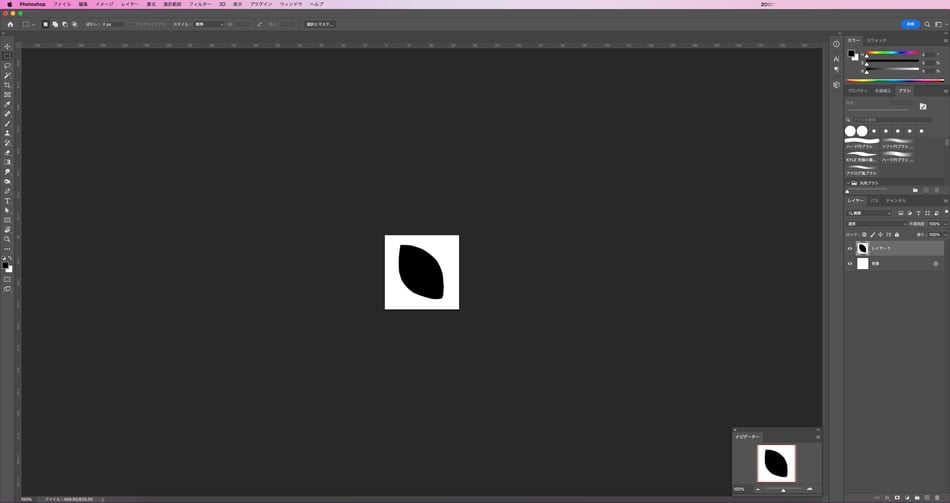Viewport: 950px width, 503px height.
Task: Delete layer with Layers panel trash icon
Action: [x=937, y=498]
